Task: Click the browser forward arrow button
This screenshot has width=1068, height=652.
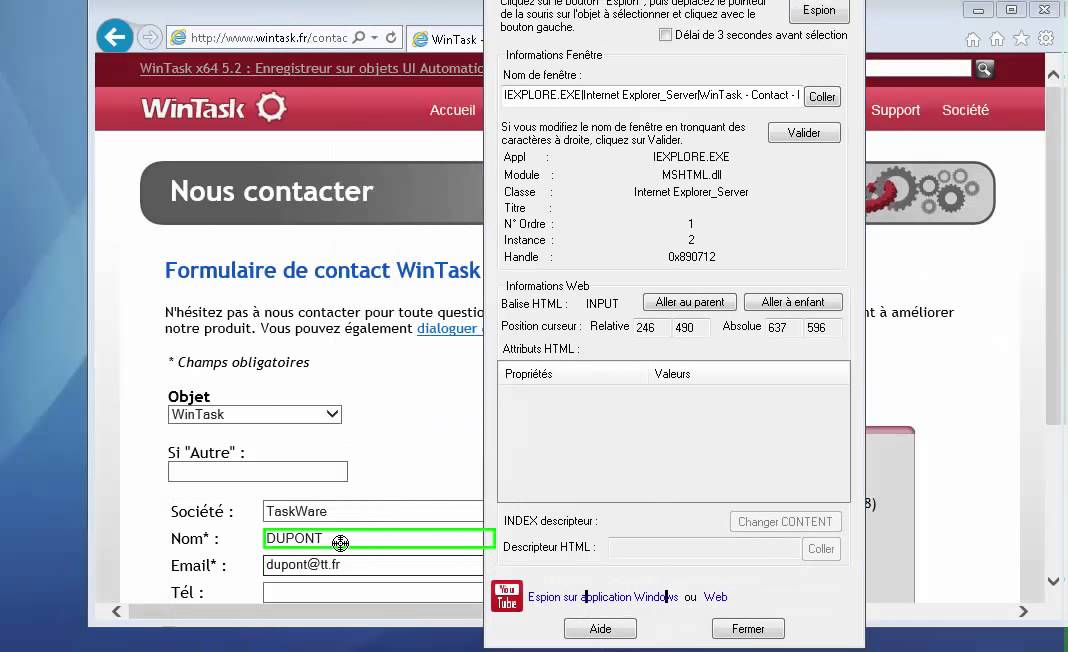Action: (149, 37)
